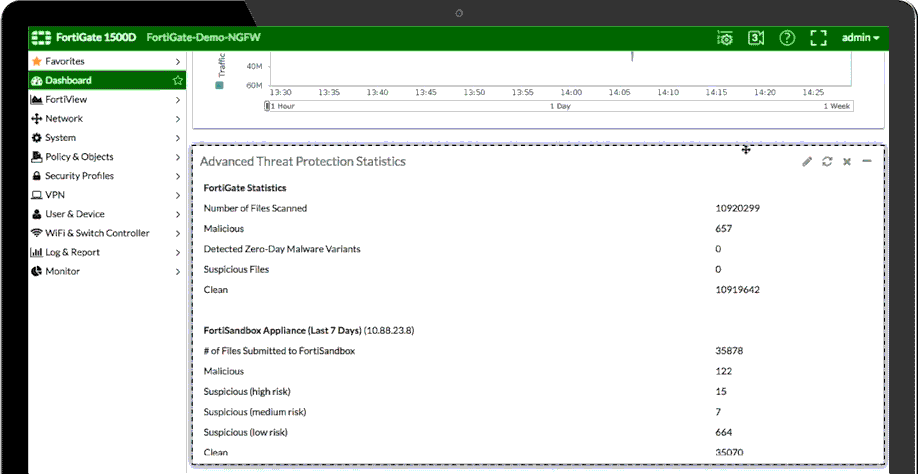Image resolution: width=918 pixels, height=474 pixels.
Task: Click the Network arrows icon
Action: coord(37,119)
